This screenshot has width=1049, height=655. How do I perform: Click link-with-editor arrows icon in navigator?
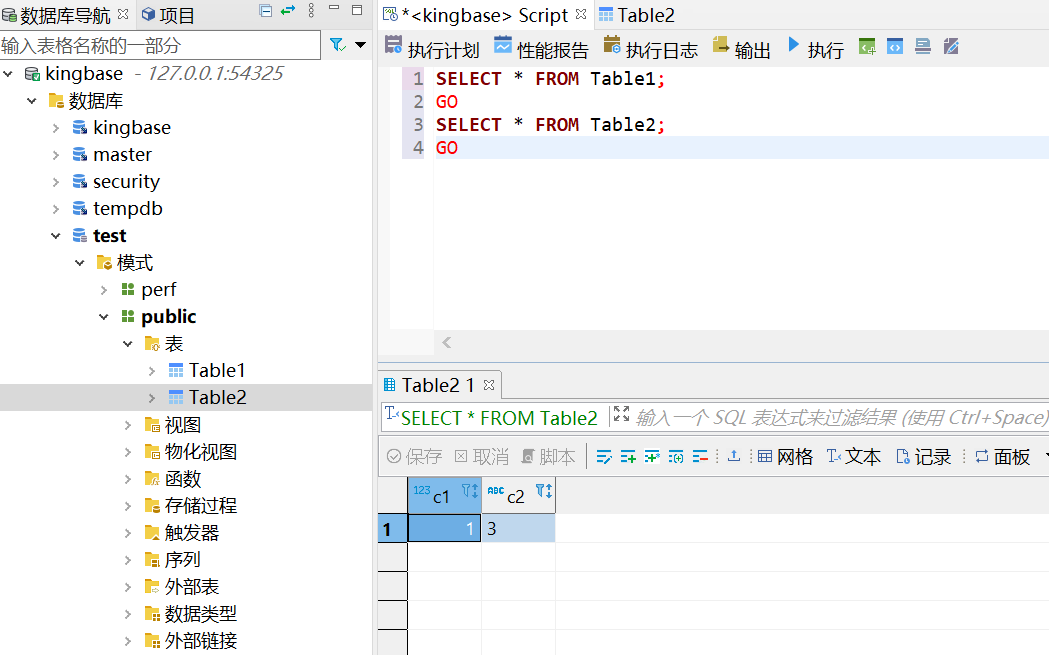coord(288,12)
